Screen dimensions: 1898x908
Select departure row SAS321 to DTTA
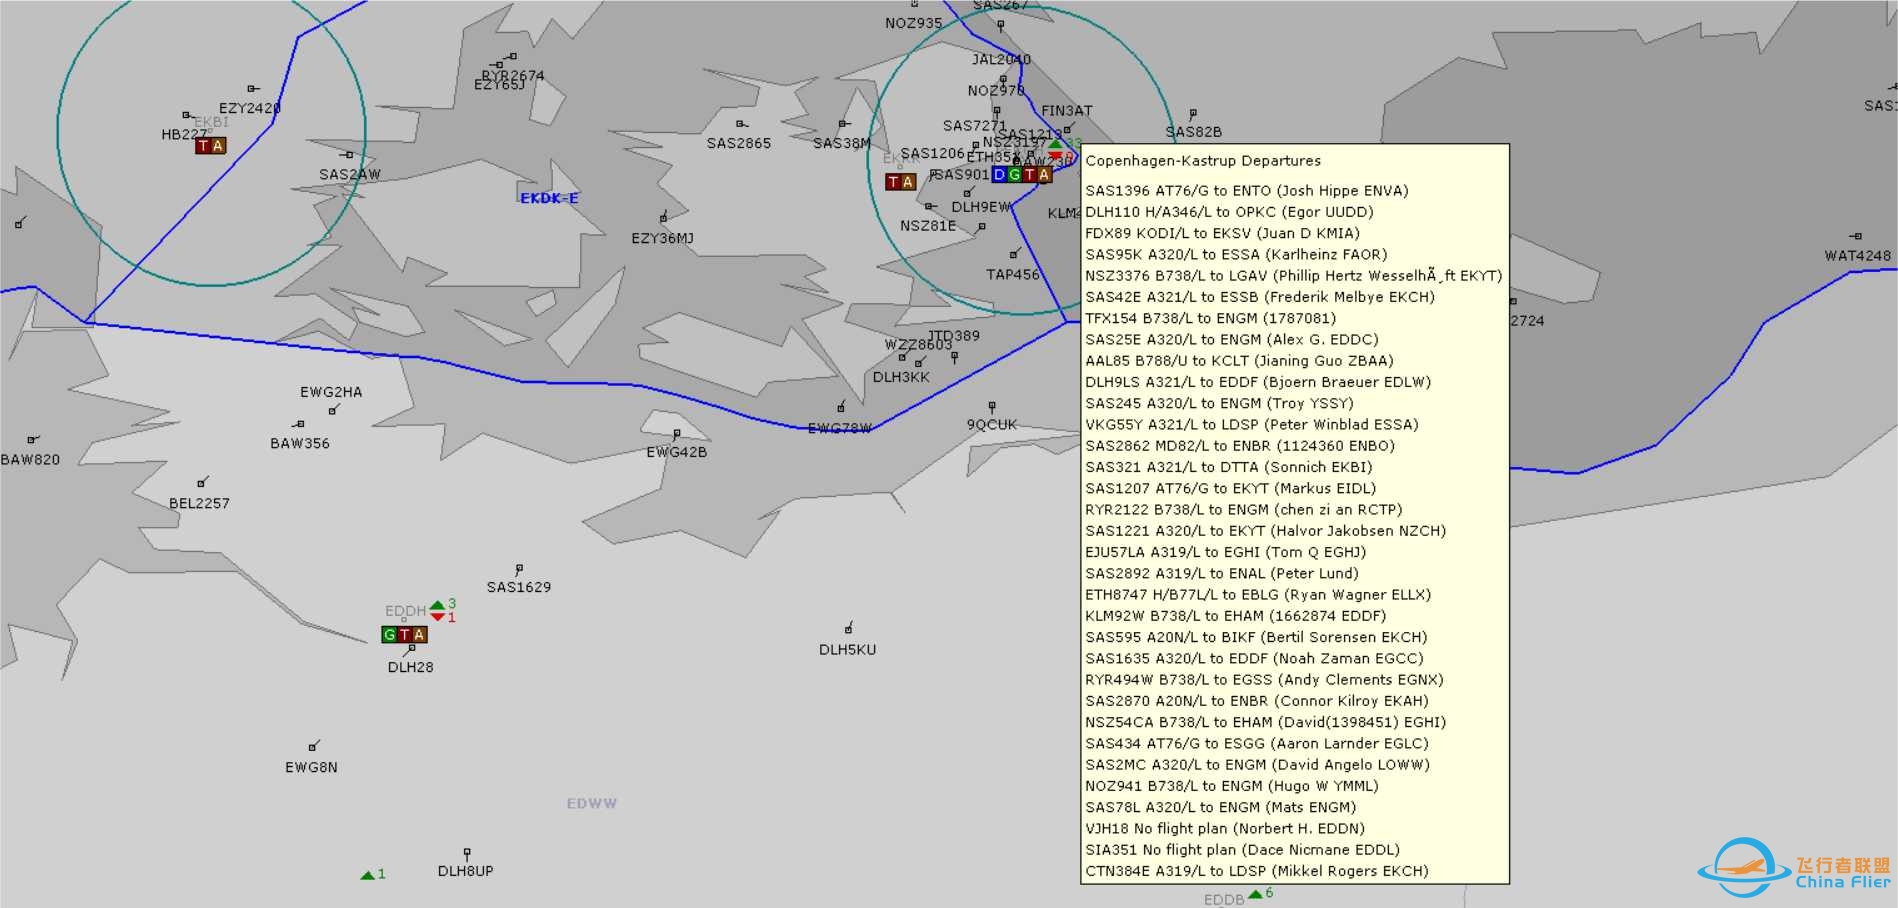[1229, 467]
